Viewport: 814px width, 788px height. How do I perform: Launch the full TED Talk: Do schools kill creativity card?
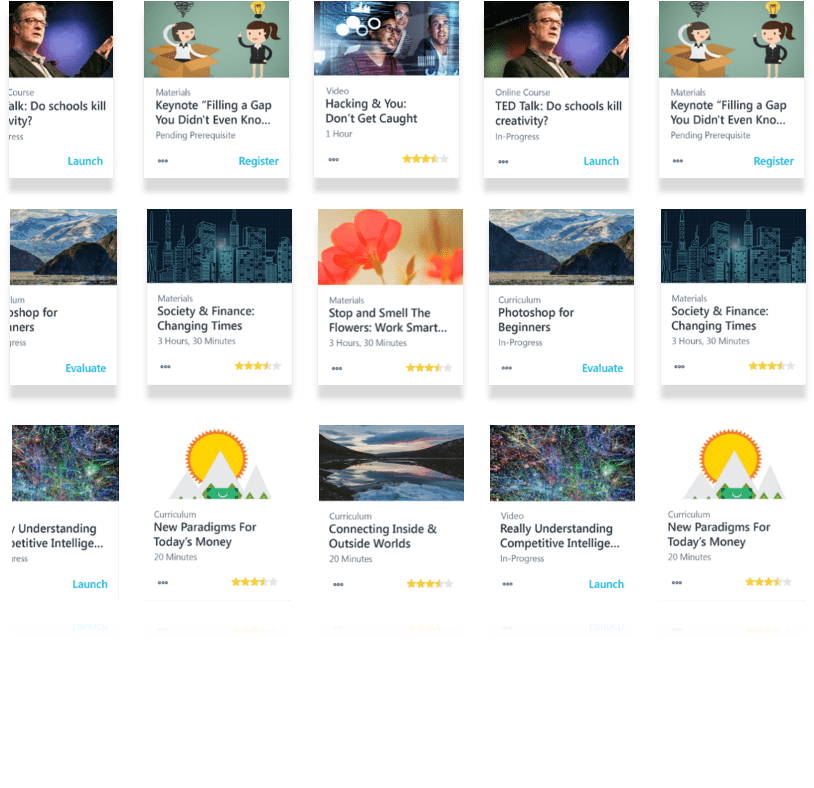click(601, 161)
